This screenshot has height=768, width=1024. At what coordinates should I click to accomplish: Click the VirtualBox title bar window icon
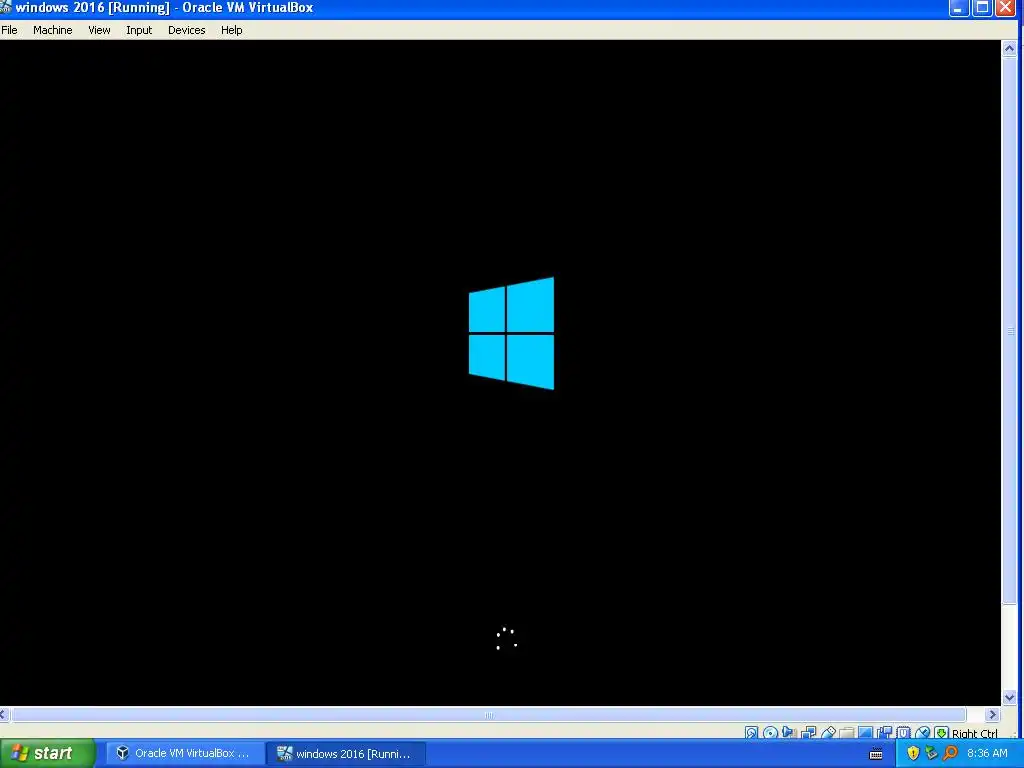pyautogui.click(x=5, y=7)
